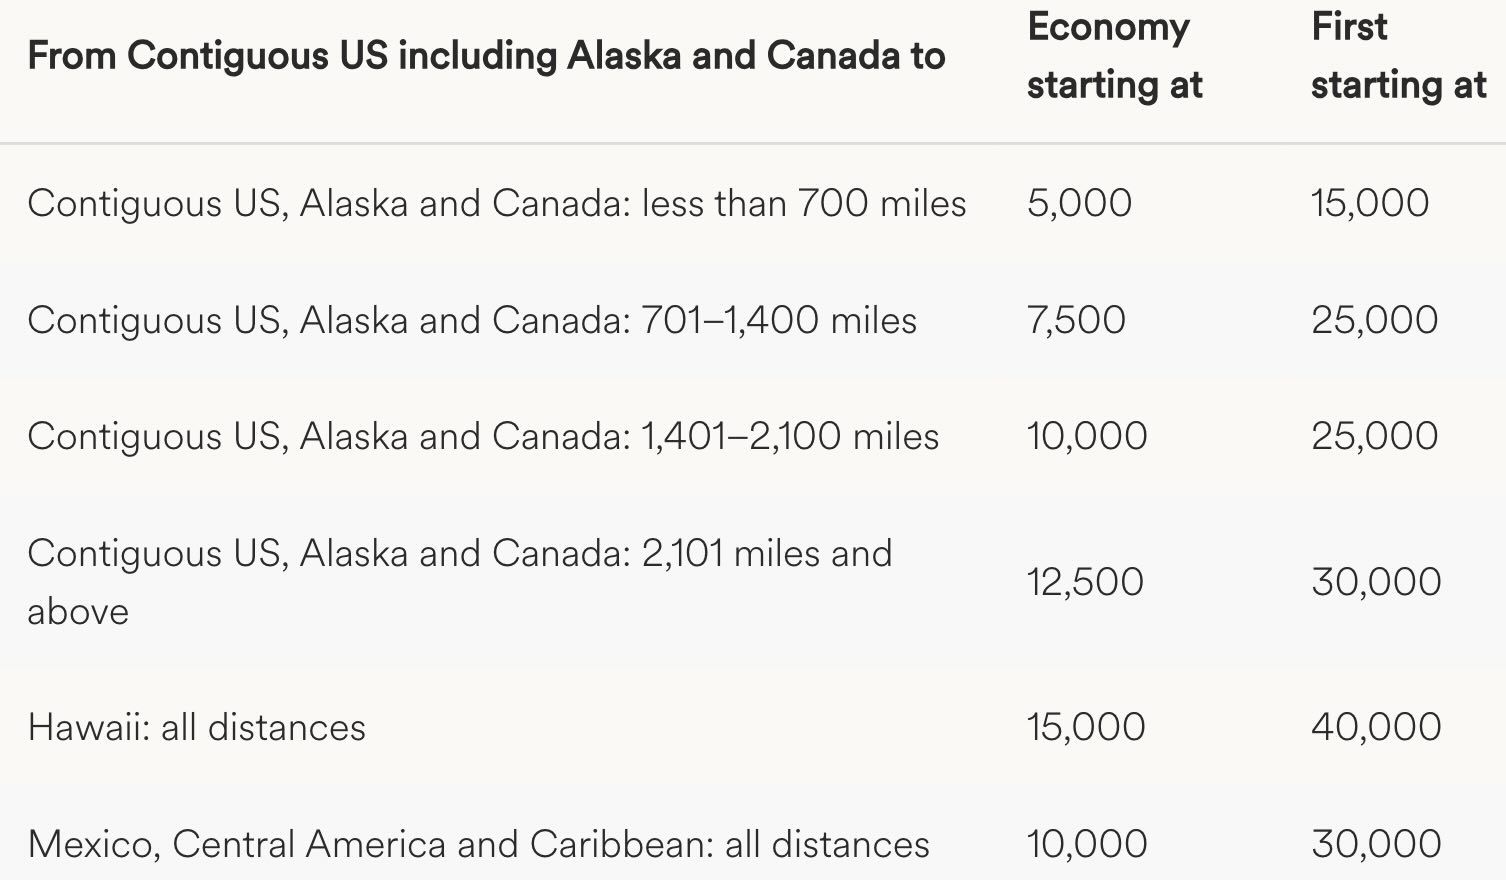Click the 12,500 economy miles value
The height and width of the screenshot is (880, 1506).
tap(1085, 582)
